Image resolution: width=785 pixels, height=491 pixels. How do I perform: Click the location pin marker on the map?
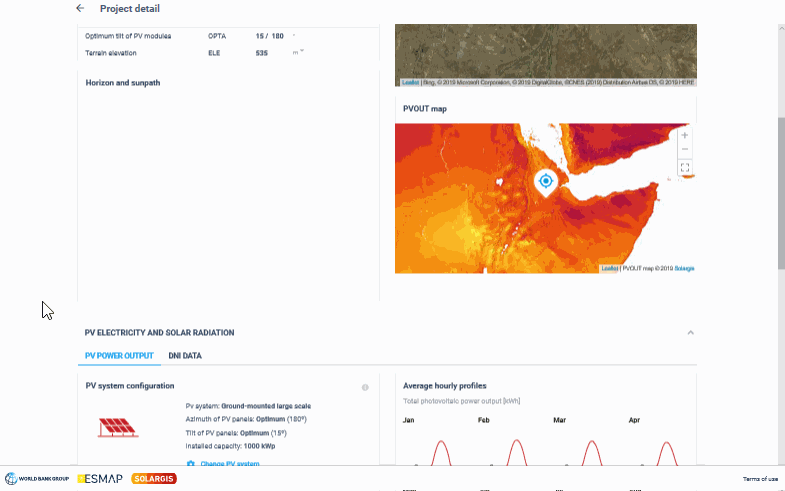point(545,181)
